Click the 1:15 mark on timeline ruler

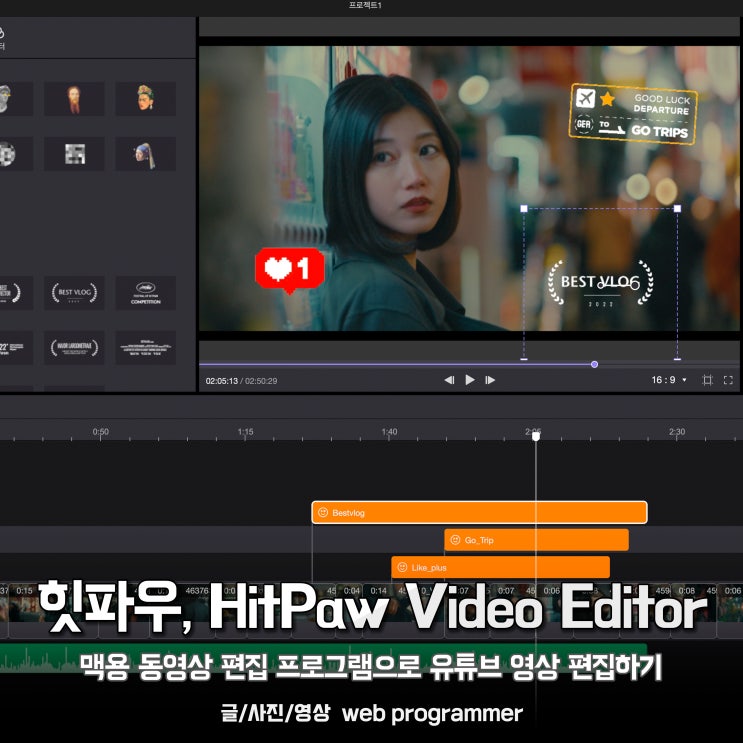tap(245, 432)
